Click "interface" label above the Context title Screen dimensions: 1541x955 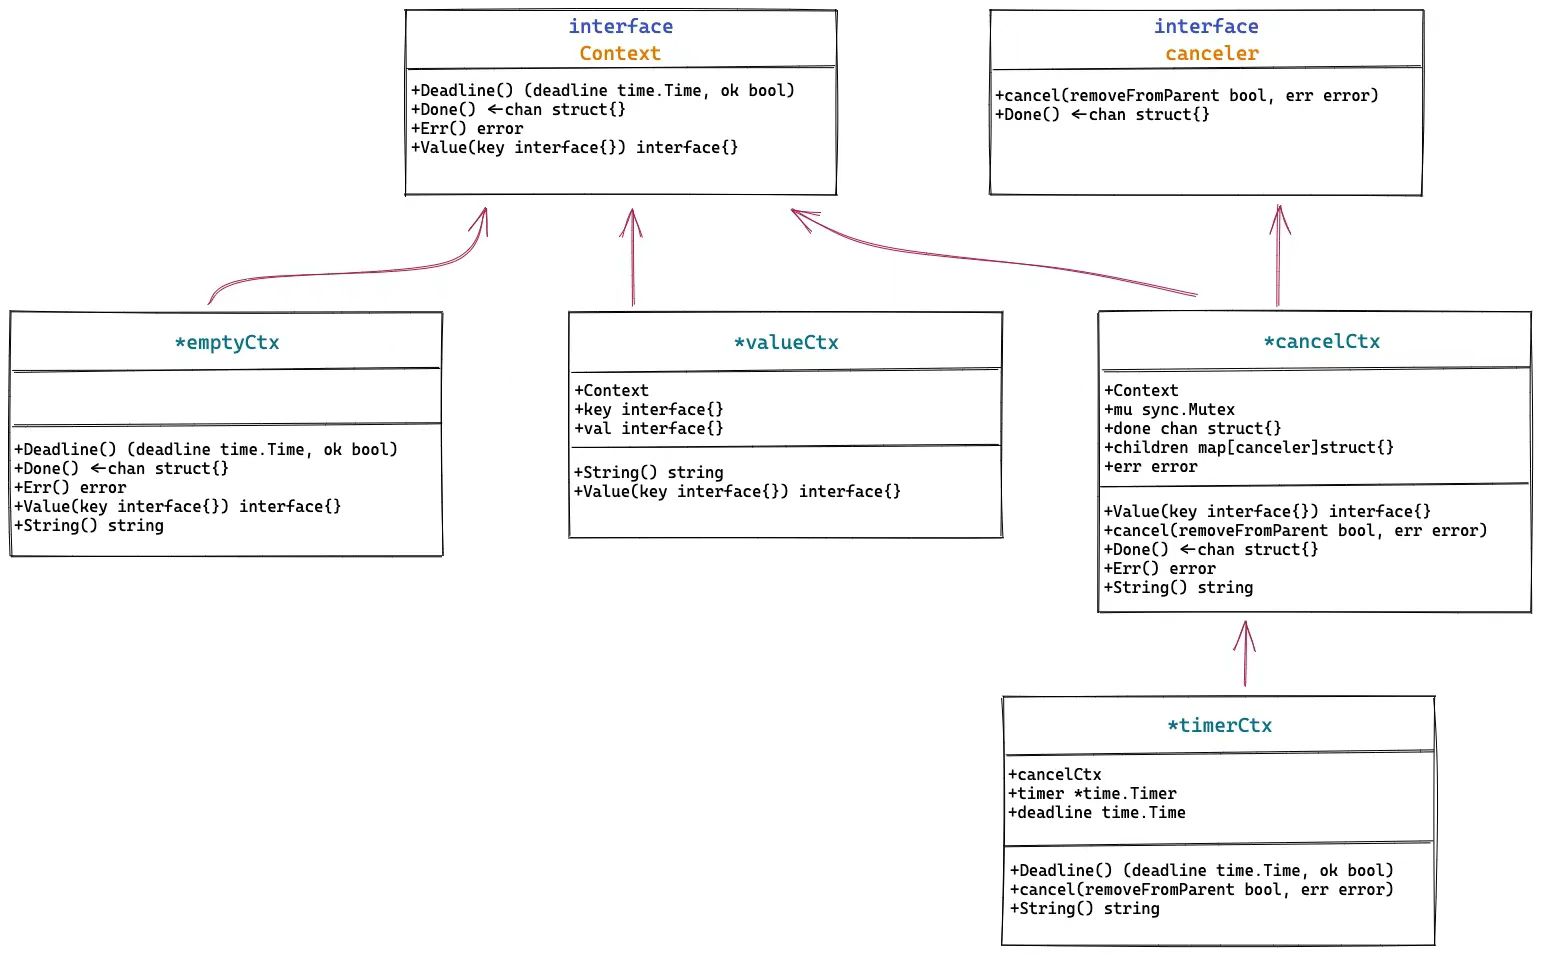(620, 26)
